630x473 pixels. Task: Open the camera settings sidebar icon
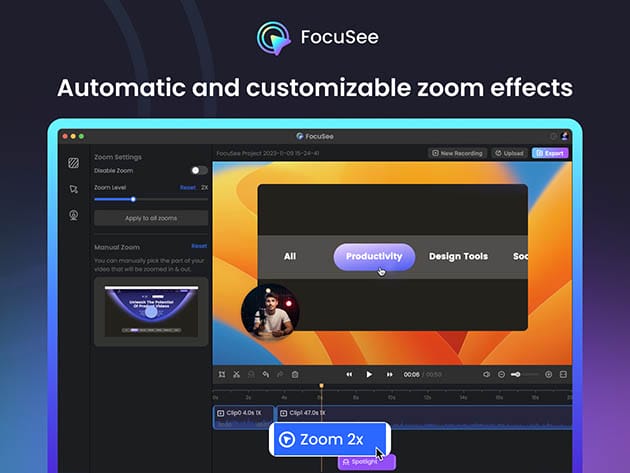click(x=73, y=215)
